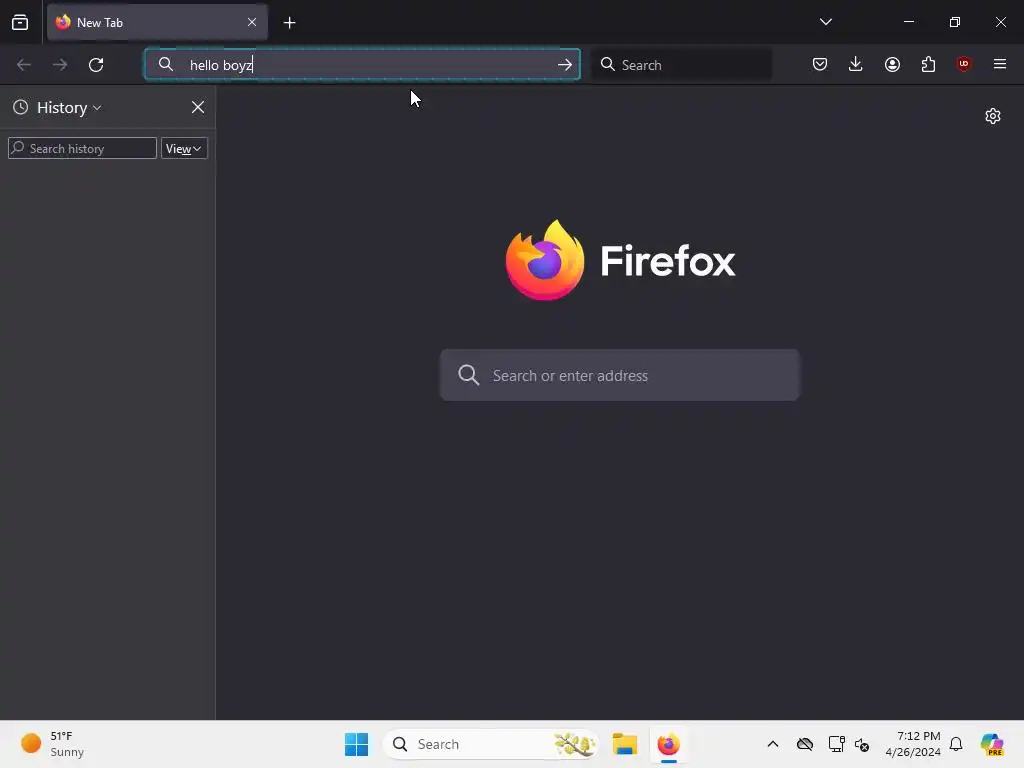The width and height of the screenshot is (1024, 768).
Task: Click Firefox icon in taskbar
Action: point(668,744)
